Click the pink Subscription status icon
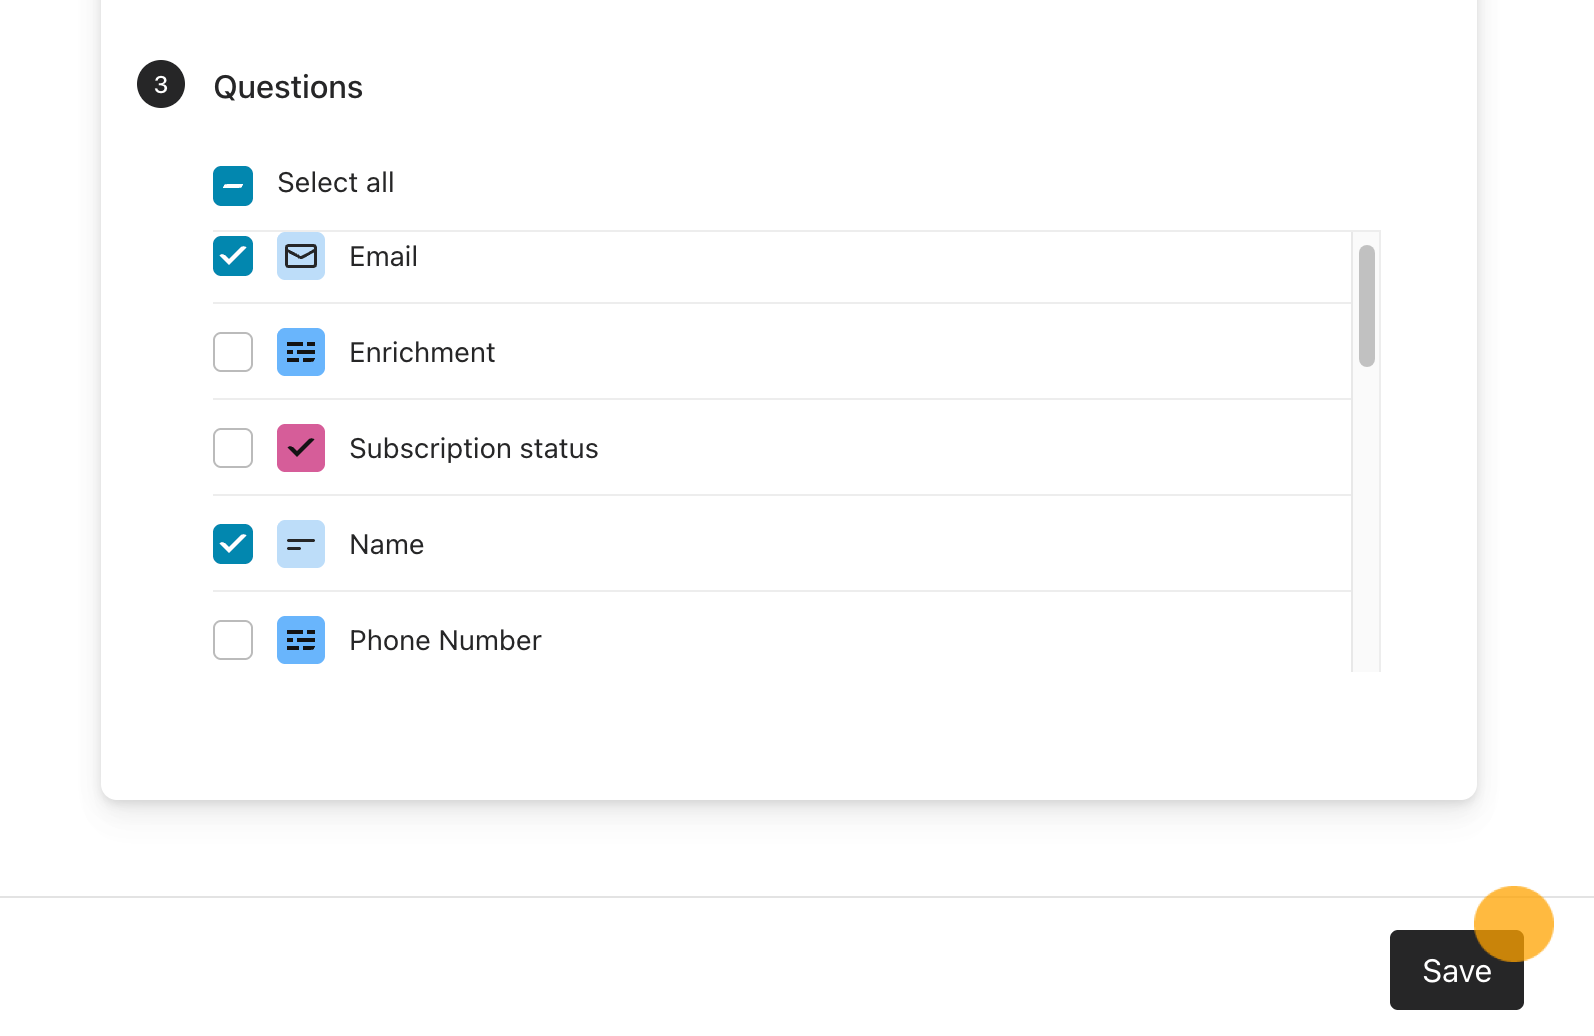 pos(301,448)
